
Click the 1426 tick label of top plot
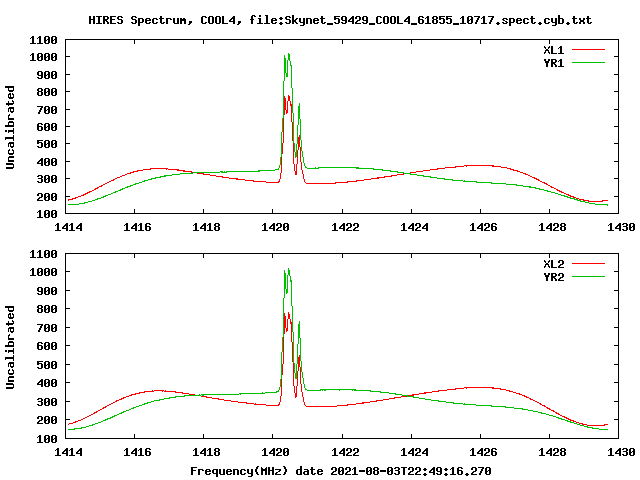pyautogui.click(x=483, y=227)
